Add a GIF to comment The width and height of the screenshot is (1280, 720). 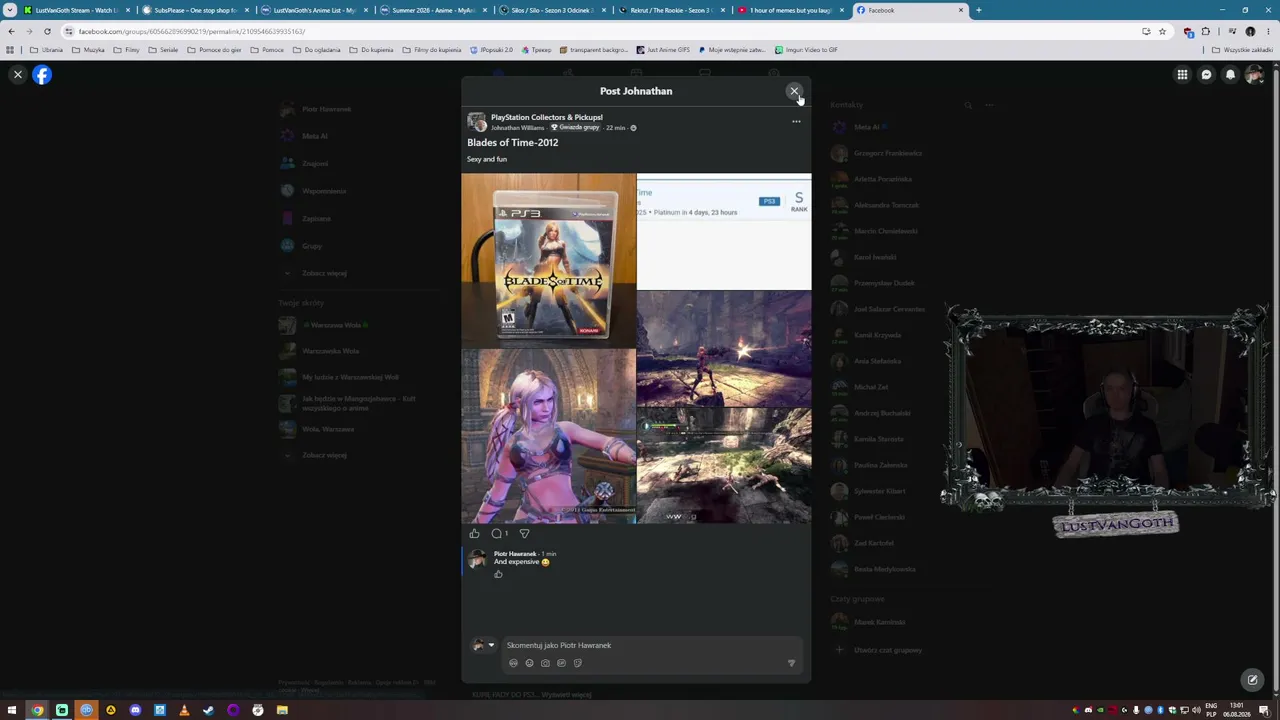pos(561,663)
